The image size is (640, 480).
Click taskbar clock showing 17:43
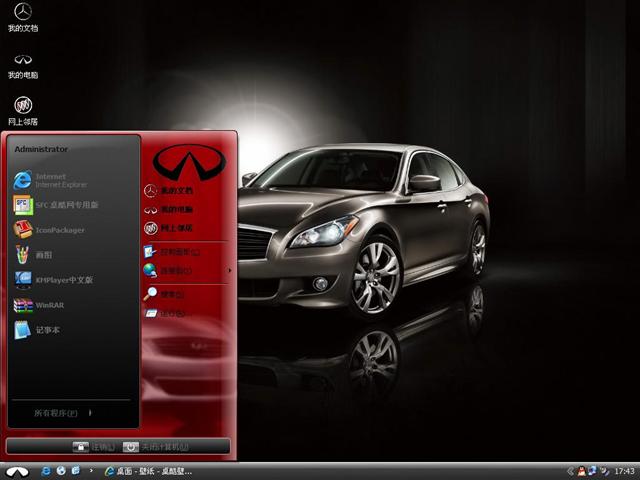pos(624,471)
